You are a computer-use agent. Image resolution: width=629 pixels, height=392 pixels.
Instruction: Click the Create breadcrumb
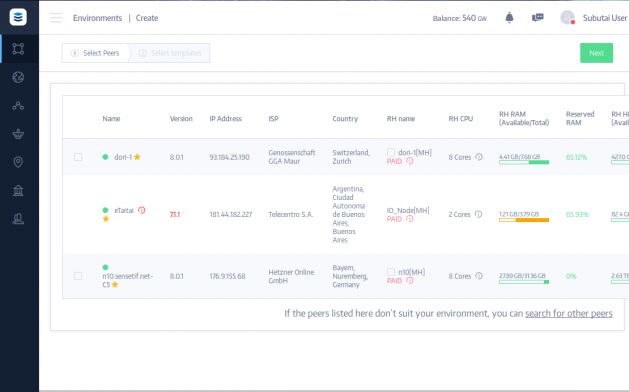pyautogui.click(x=147, y=18)
